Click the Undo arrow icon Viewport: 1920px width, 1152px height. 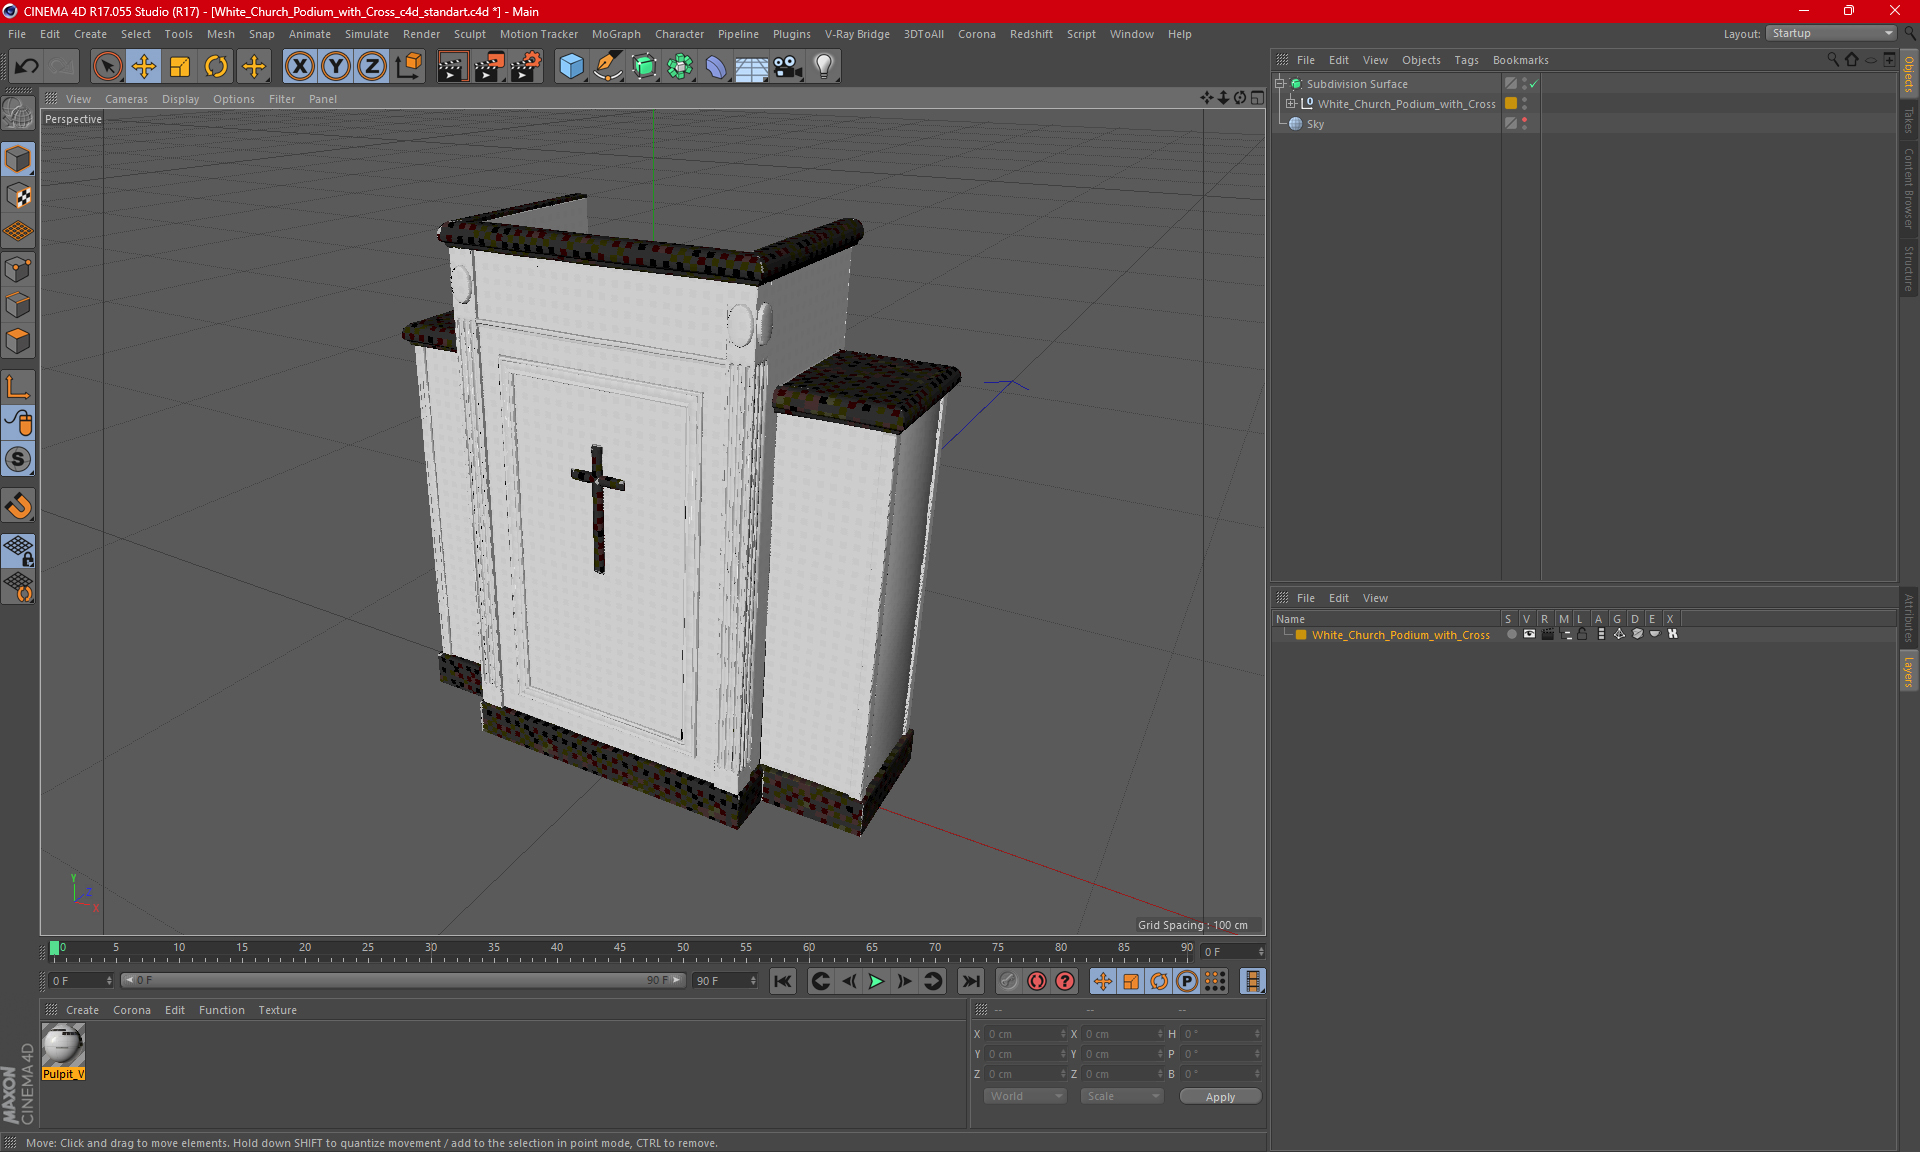[27, 67]
